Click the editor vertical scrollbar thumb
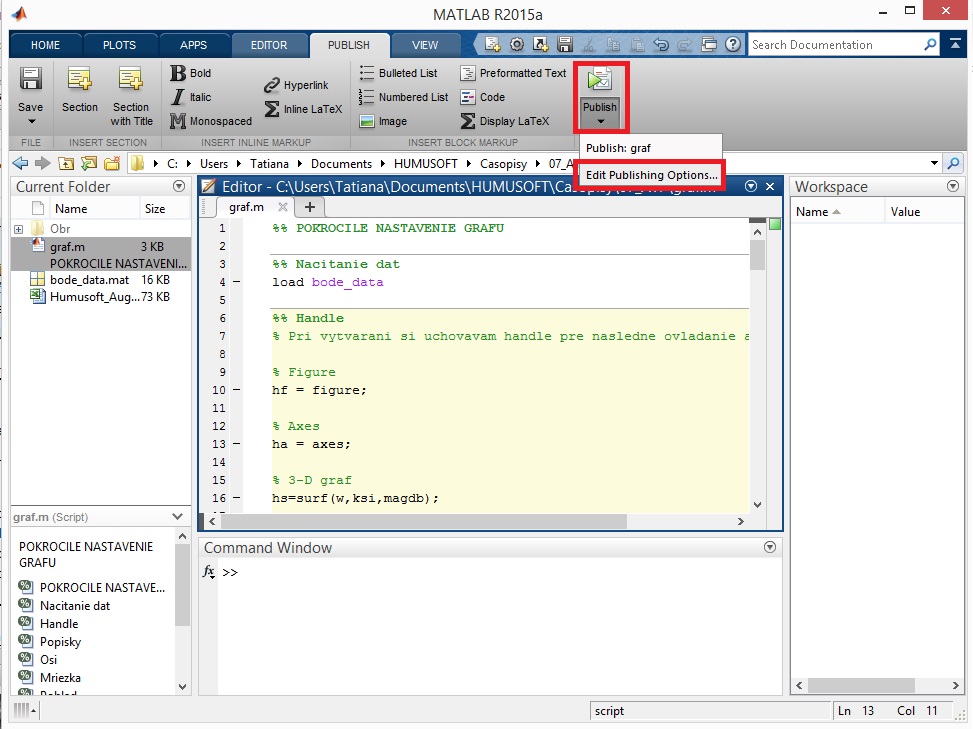 coord(757,254)
